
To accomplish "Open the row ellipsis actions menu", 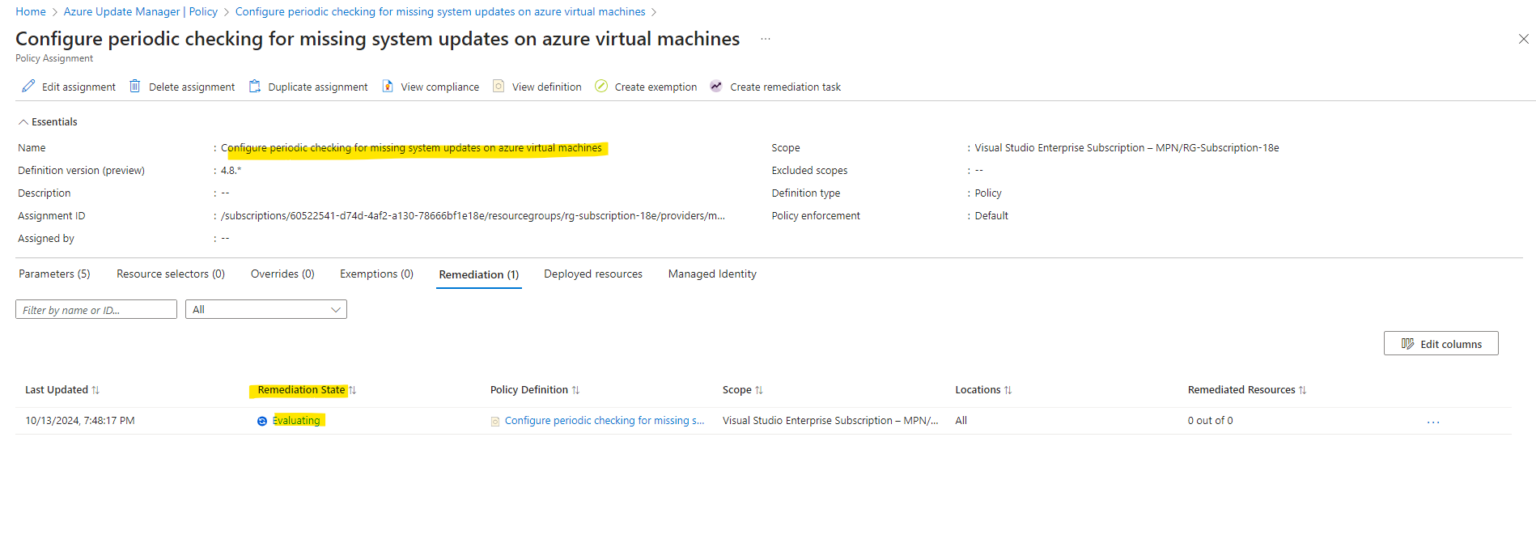I will 1433,422.
